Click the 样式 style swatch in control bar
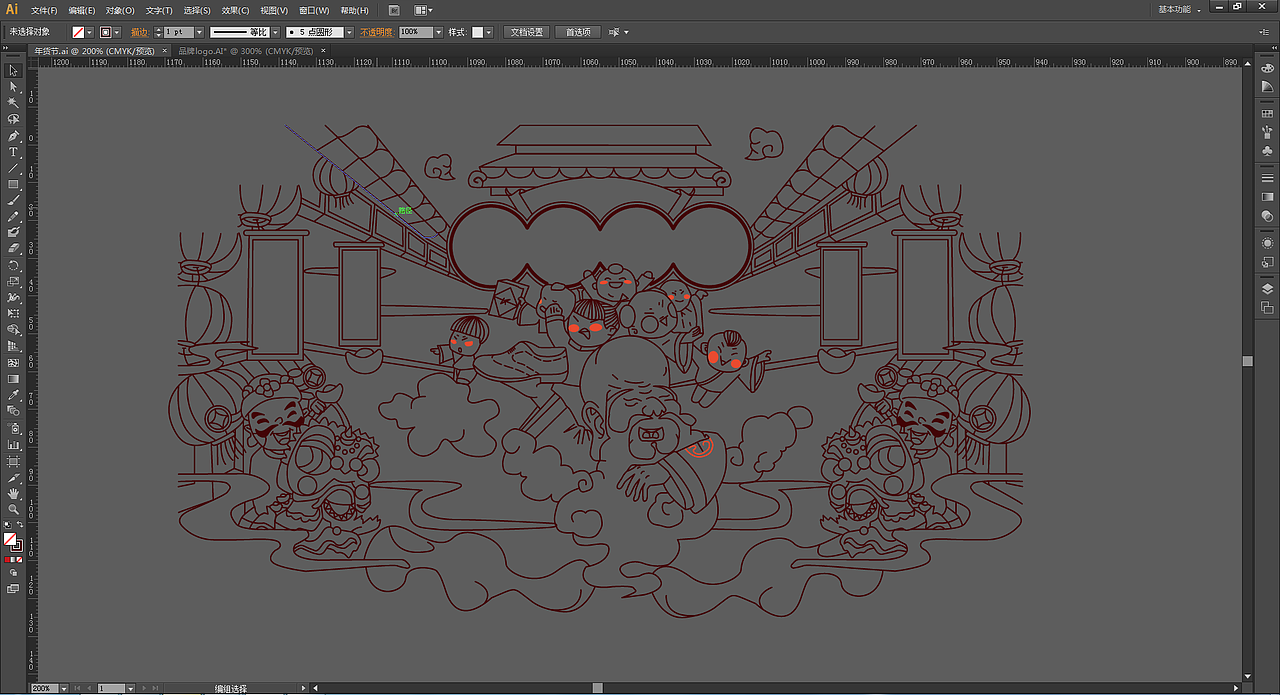The height and width of the screenshot is (695, 1280). pos(478,32)
